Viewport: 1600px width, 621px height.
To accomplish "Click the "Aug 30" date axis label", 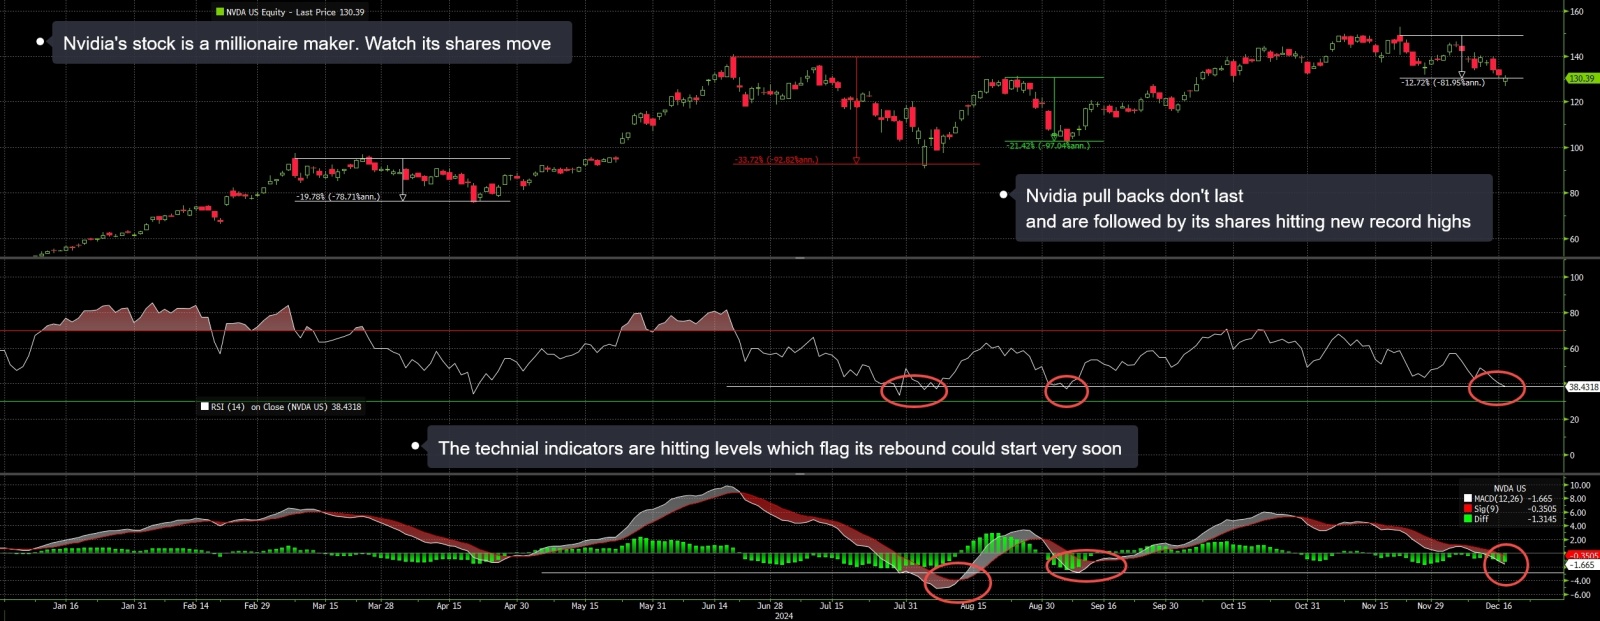I will coord(1042,606).
